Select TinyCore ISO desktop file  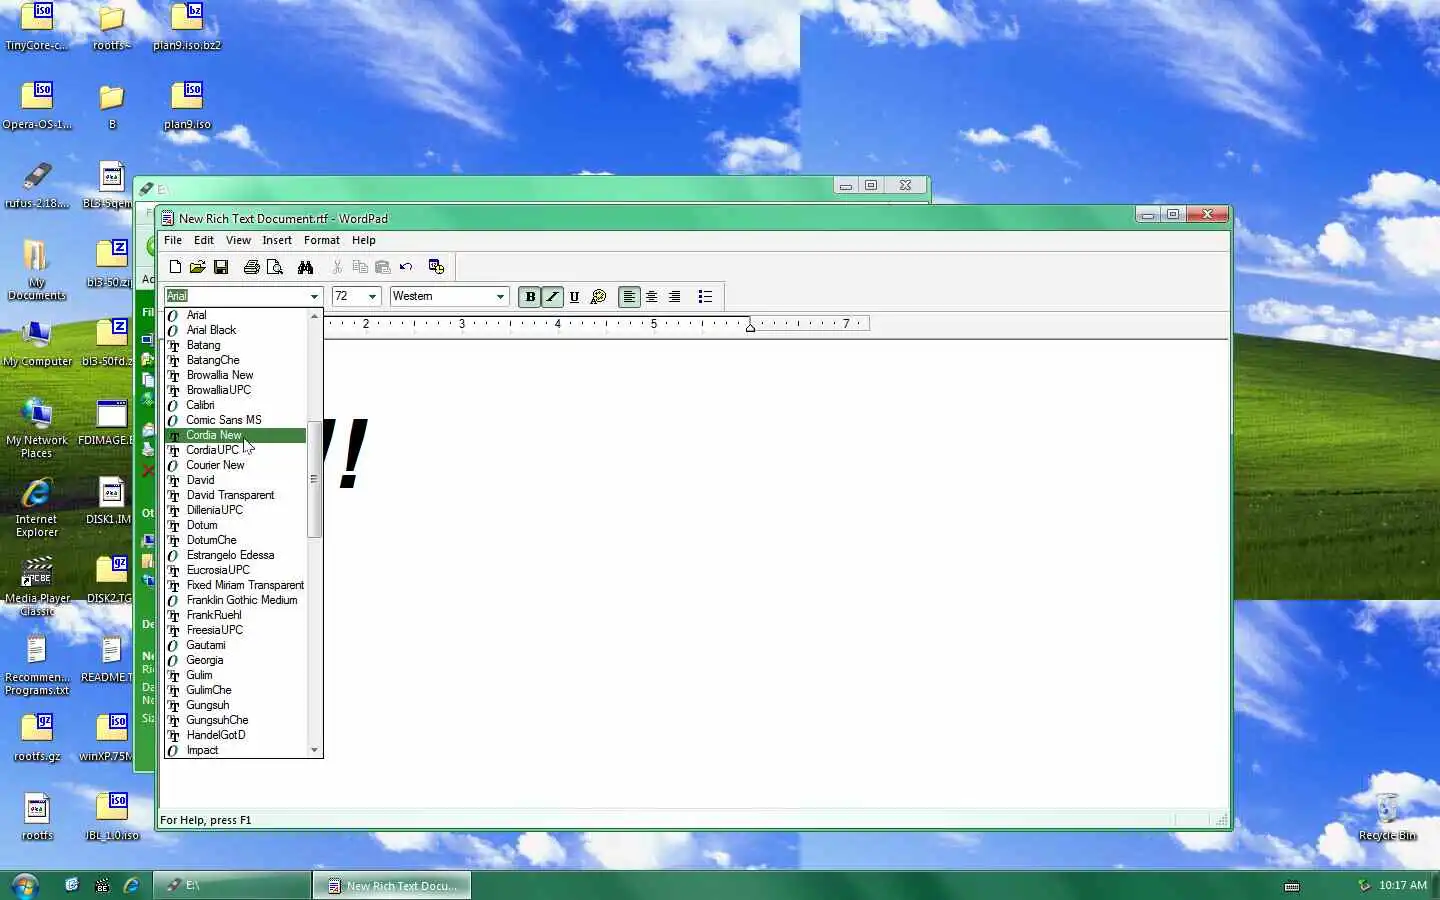37,27
